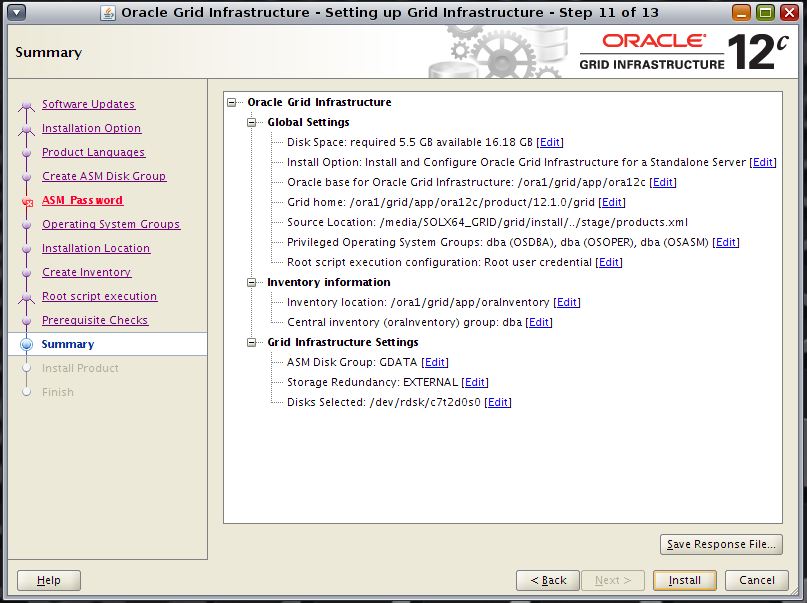This screenshot has height=603, width=807.
Task: Edit Storage Redundancy EXTERNAL
Action: [x=475, y=383]
